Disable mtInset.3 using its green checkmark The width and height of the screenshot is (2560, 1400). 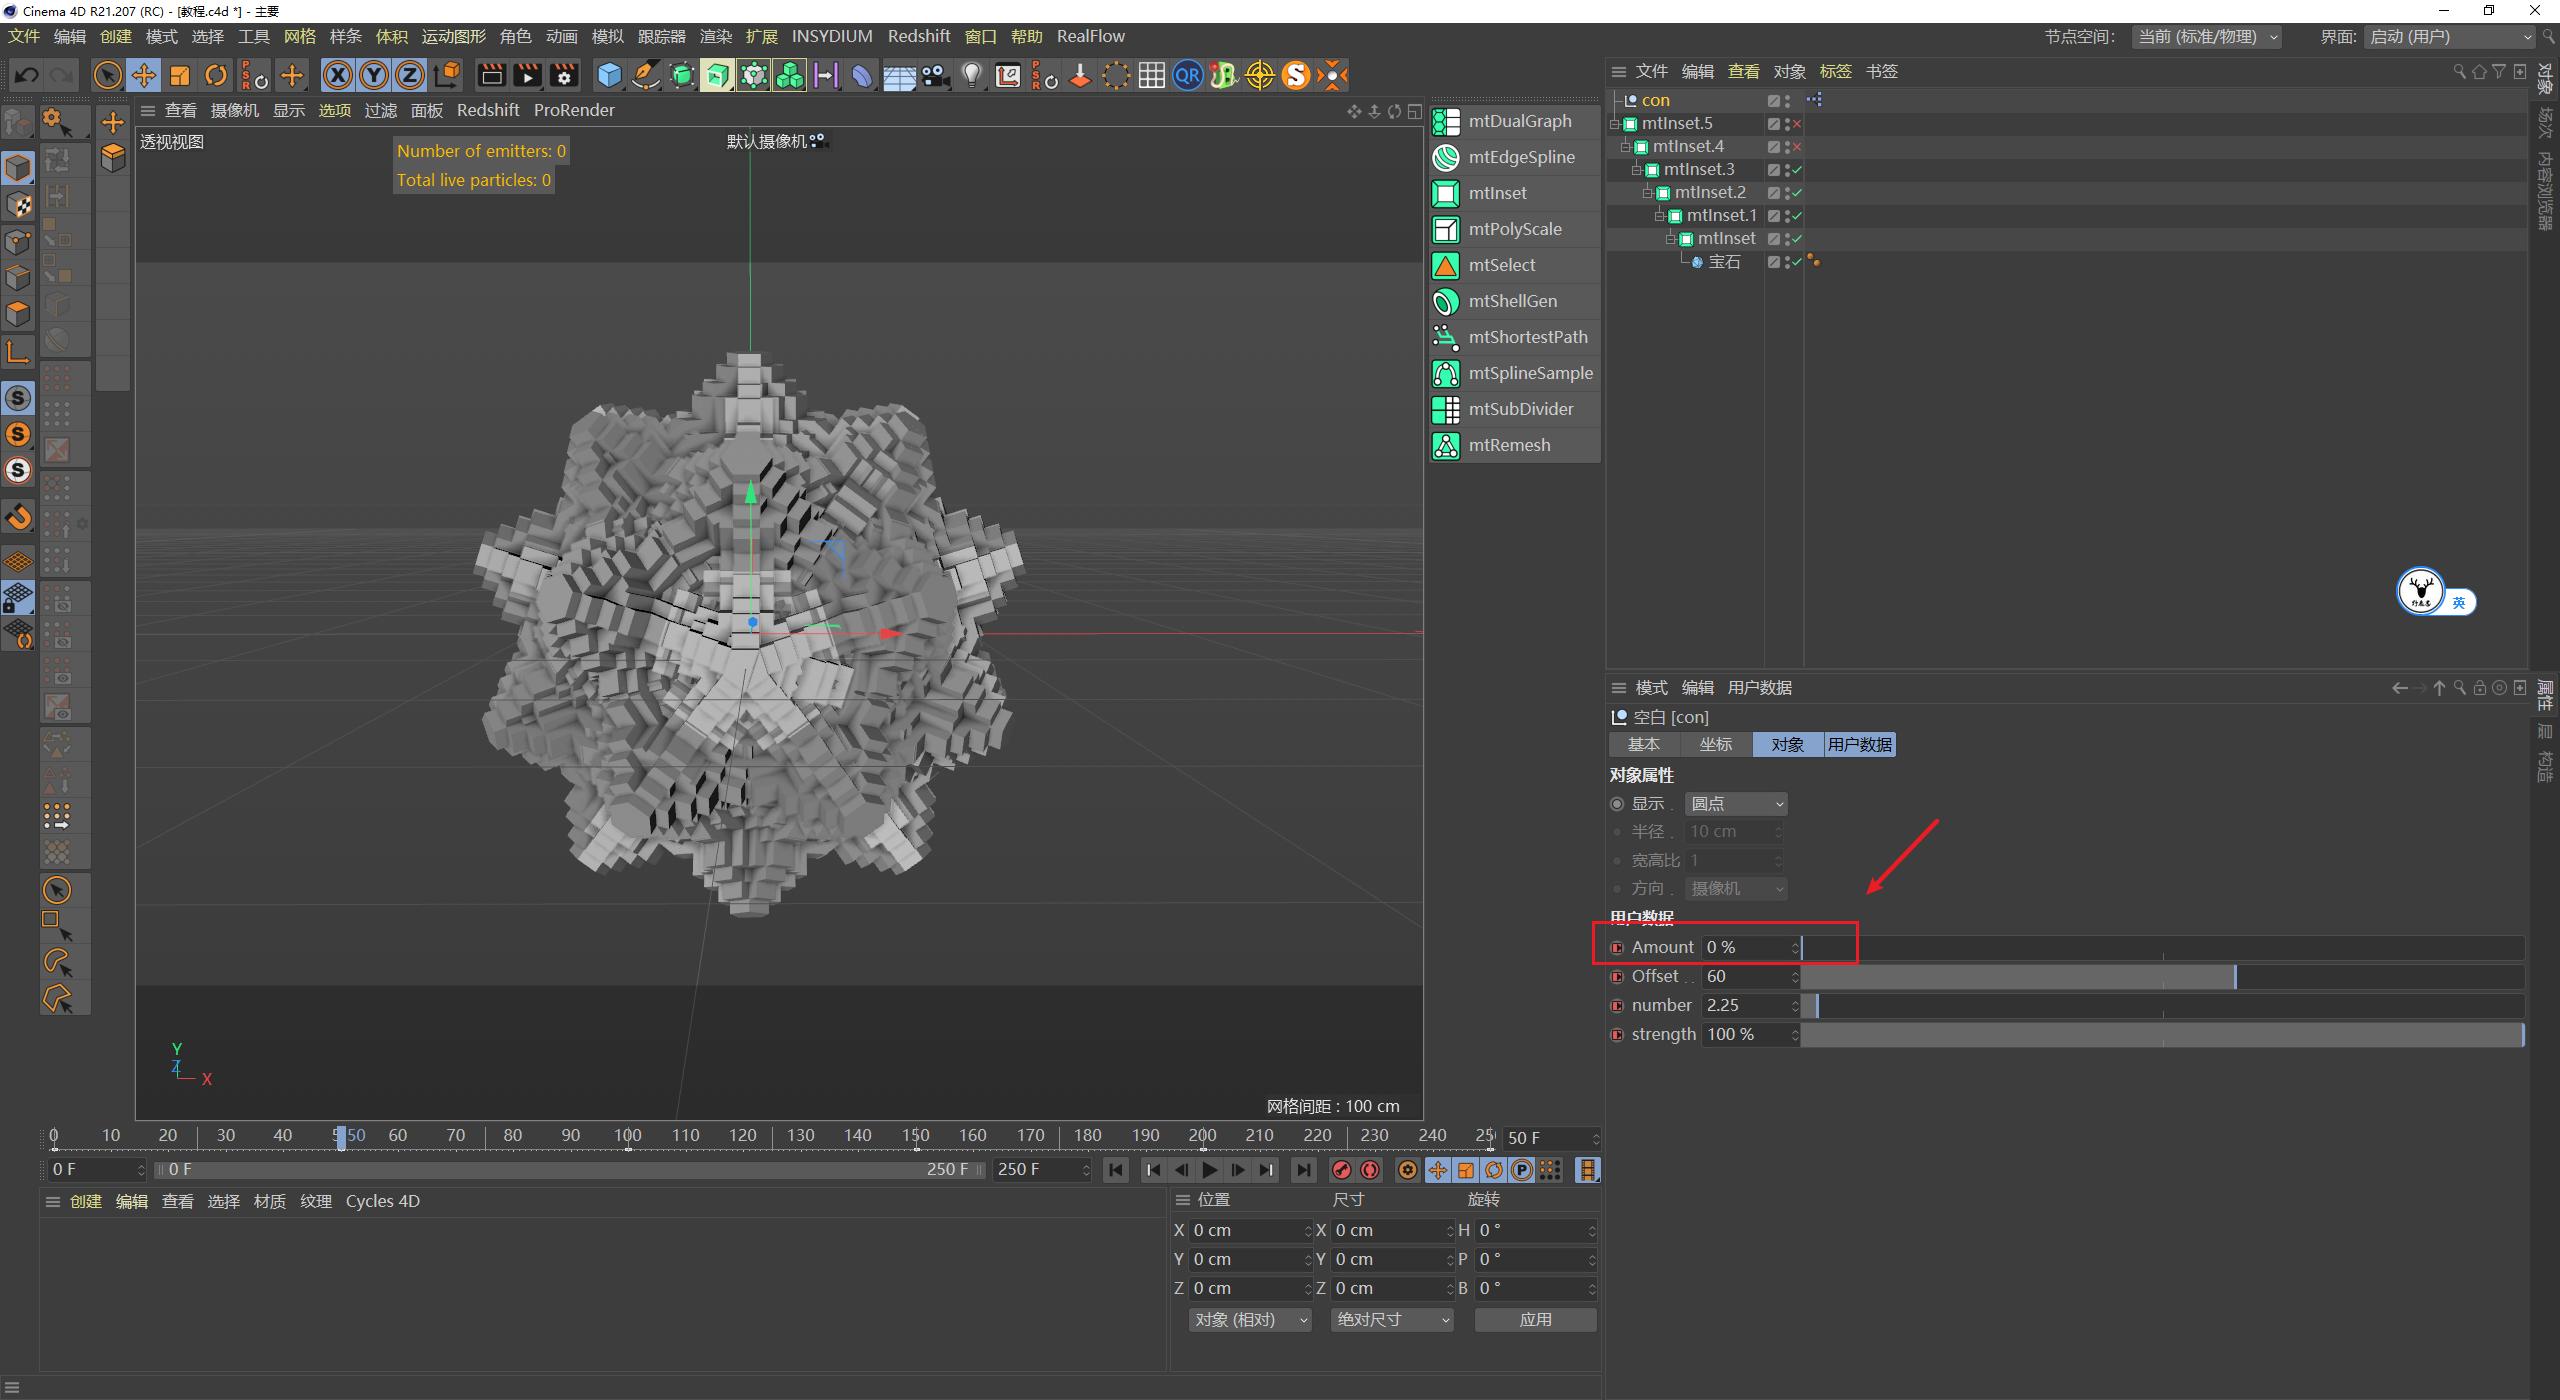click(1796, 170)
